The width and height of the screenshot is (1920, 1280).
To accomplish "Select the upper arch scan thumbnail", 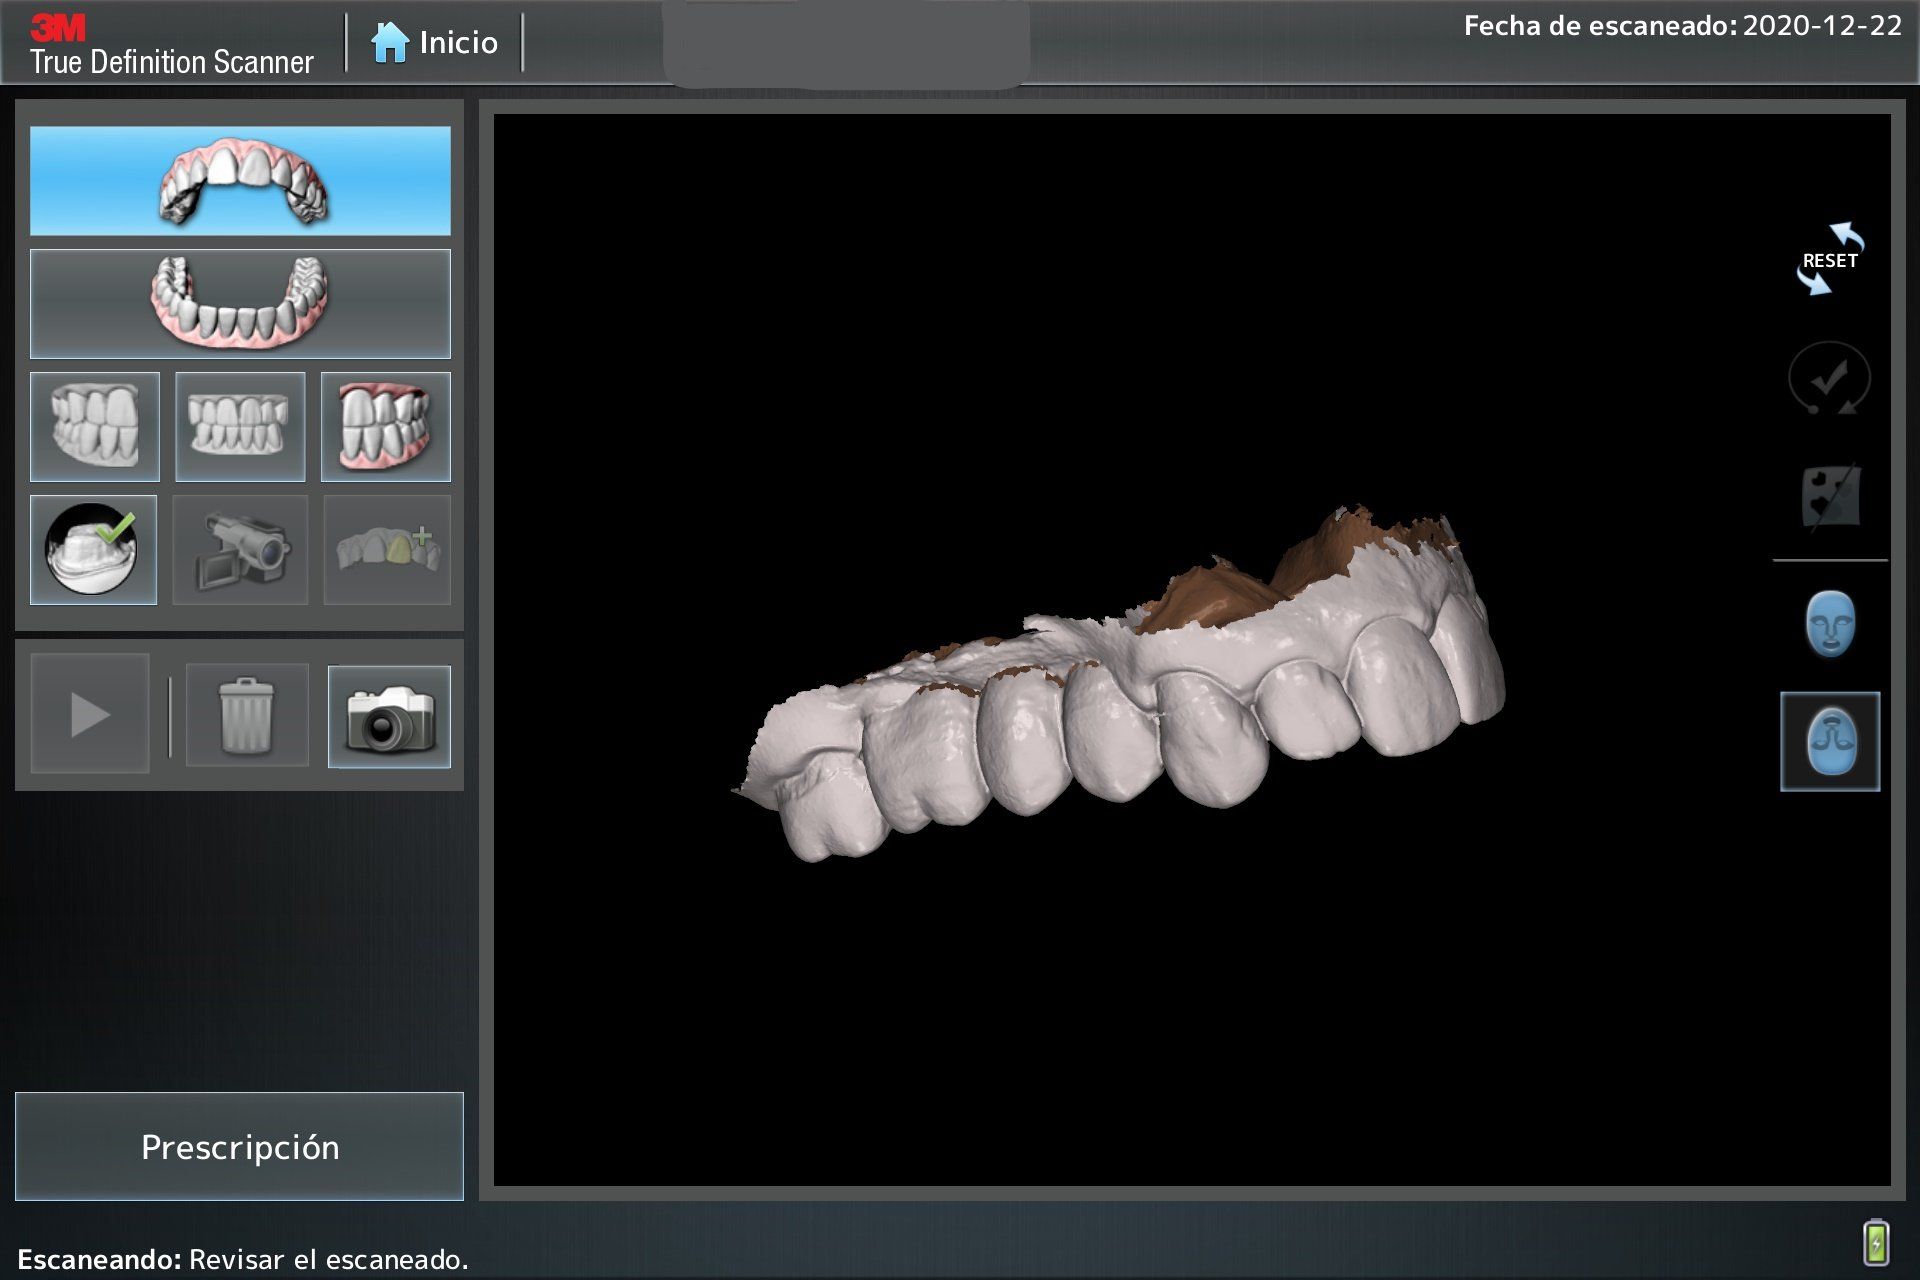I will (240, 181).
